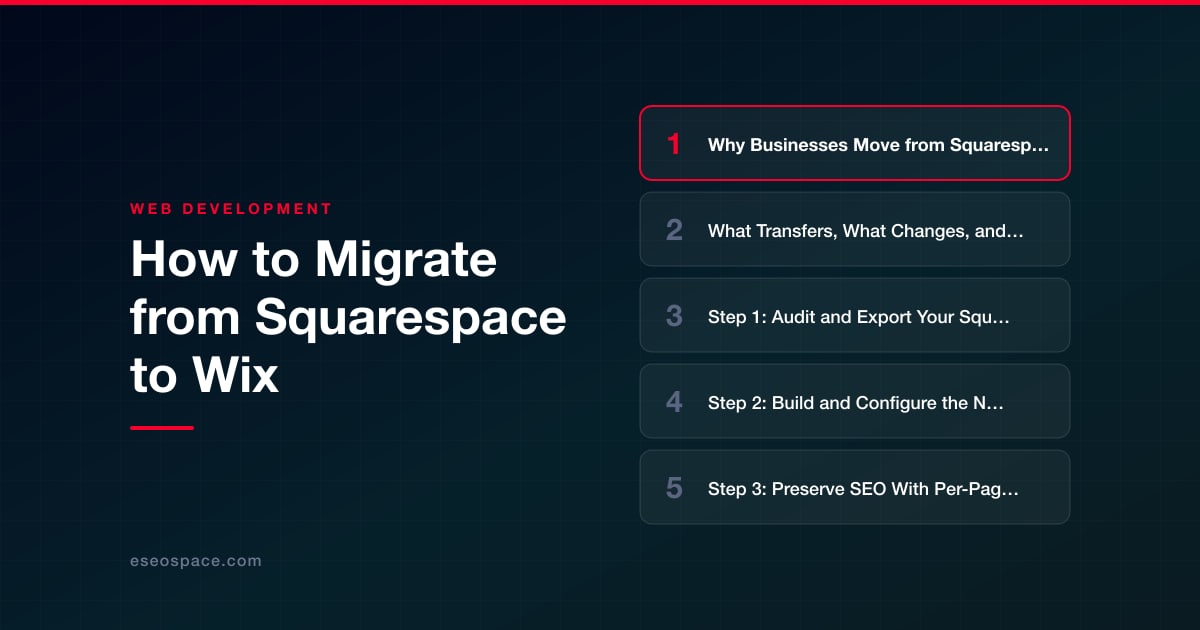Viewport: 1200px width, 630px height.
Task: Select "Step 2: Build and Configure the N…" card
Action: tap(855, 401)
